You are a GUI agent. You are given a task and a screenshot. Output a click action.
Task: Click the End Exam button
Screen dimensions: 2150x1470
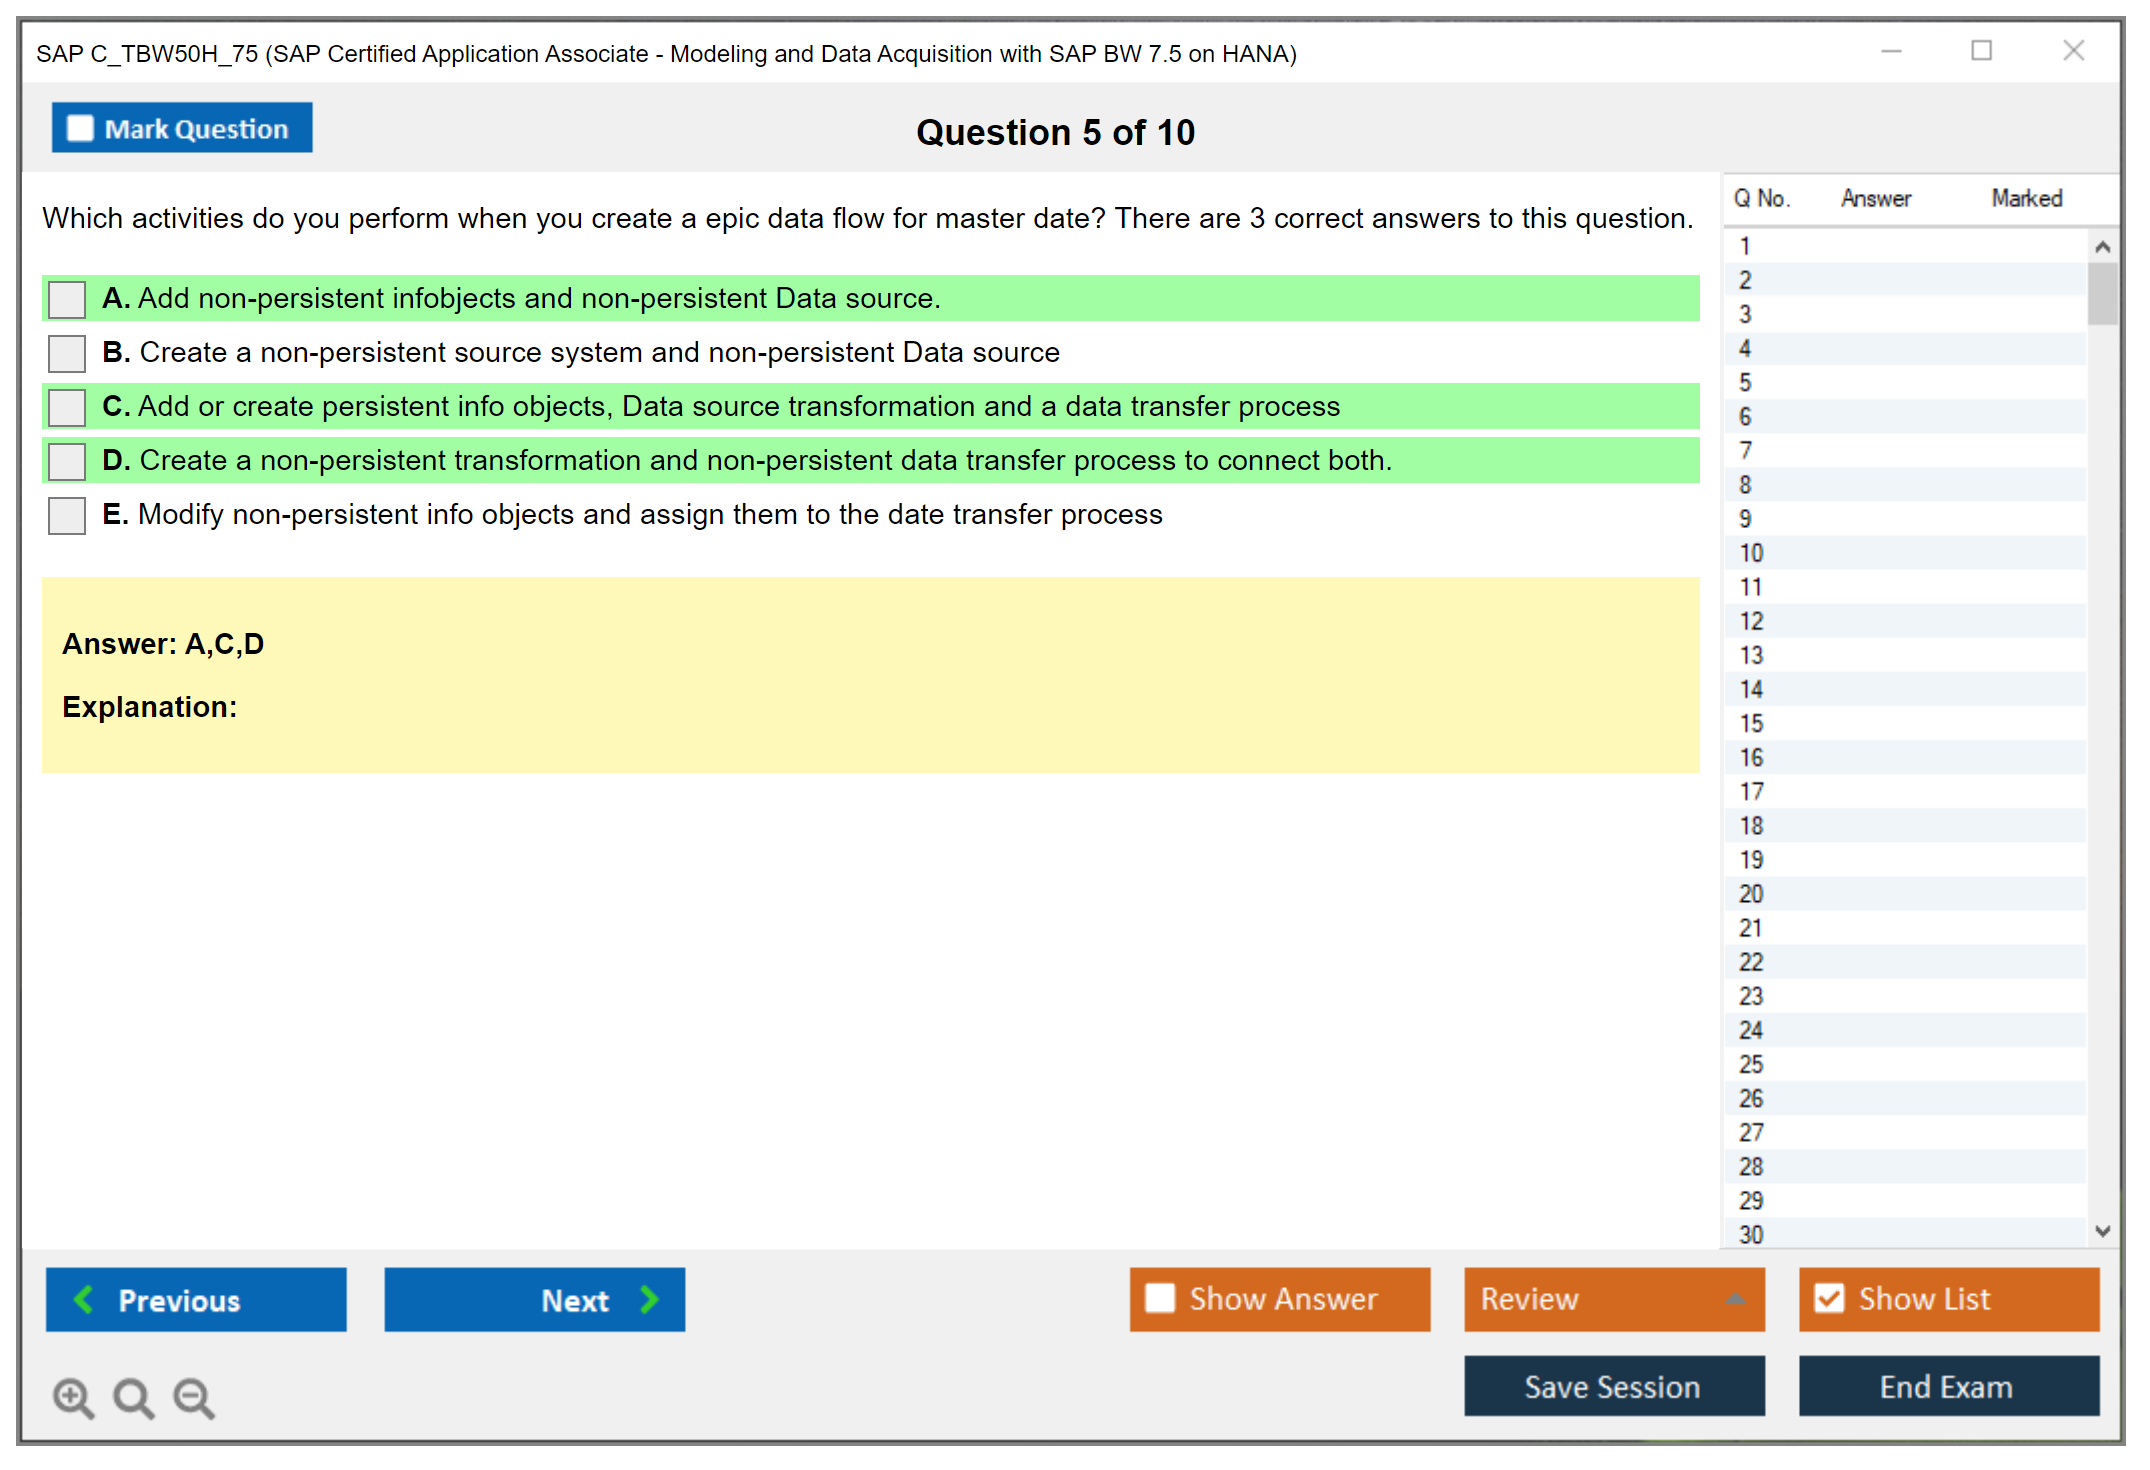tap(1947, 1386)
